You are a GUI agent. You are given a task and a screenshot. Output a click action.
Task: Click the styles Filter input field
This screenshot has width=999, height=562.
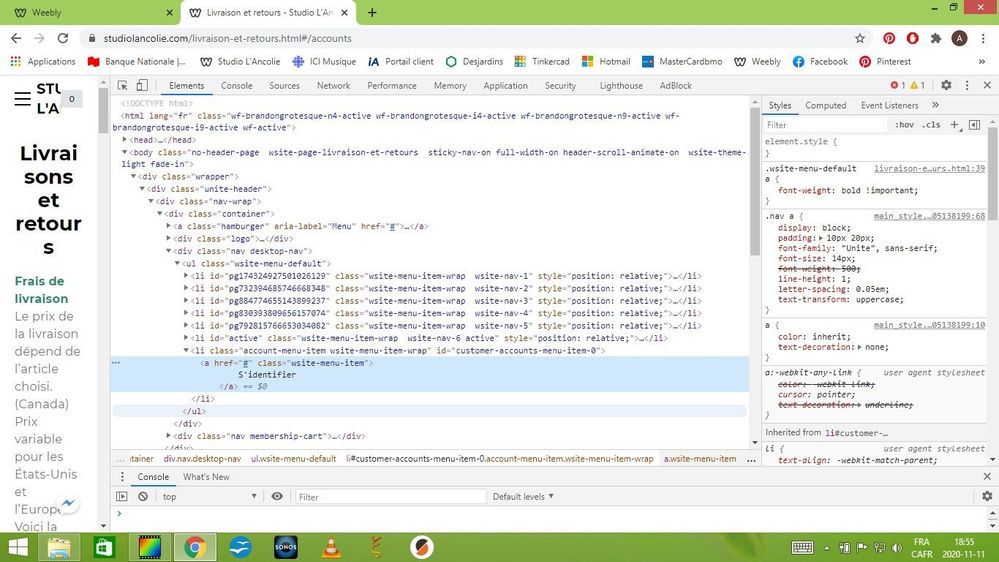click(x=825, y=125)
